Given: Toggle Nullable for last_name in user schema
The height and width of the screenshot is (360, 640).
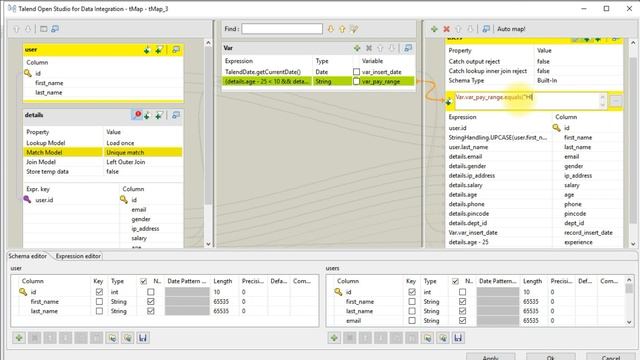Looking at the screenshot, I should (151, 311).
